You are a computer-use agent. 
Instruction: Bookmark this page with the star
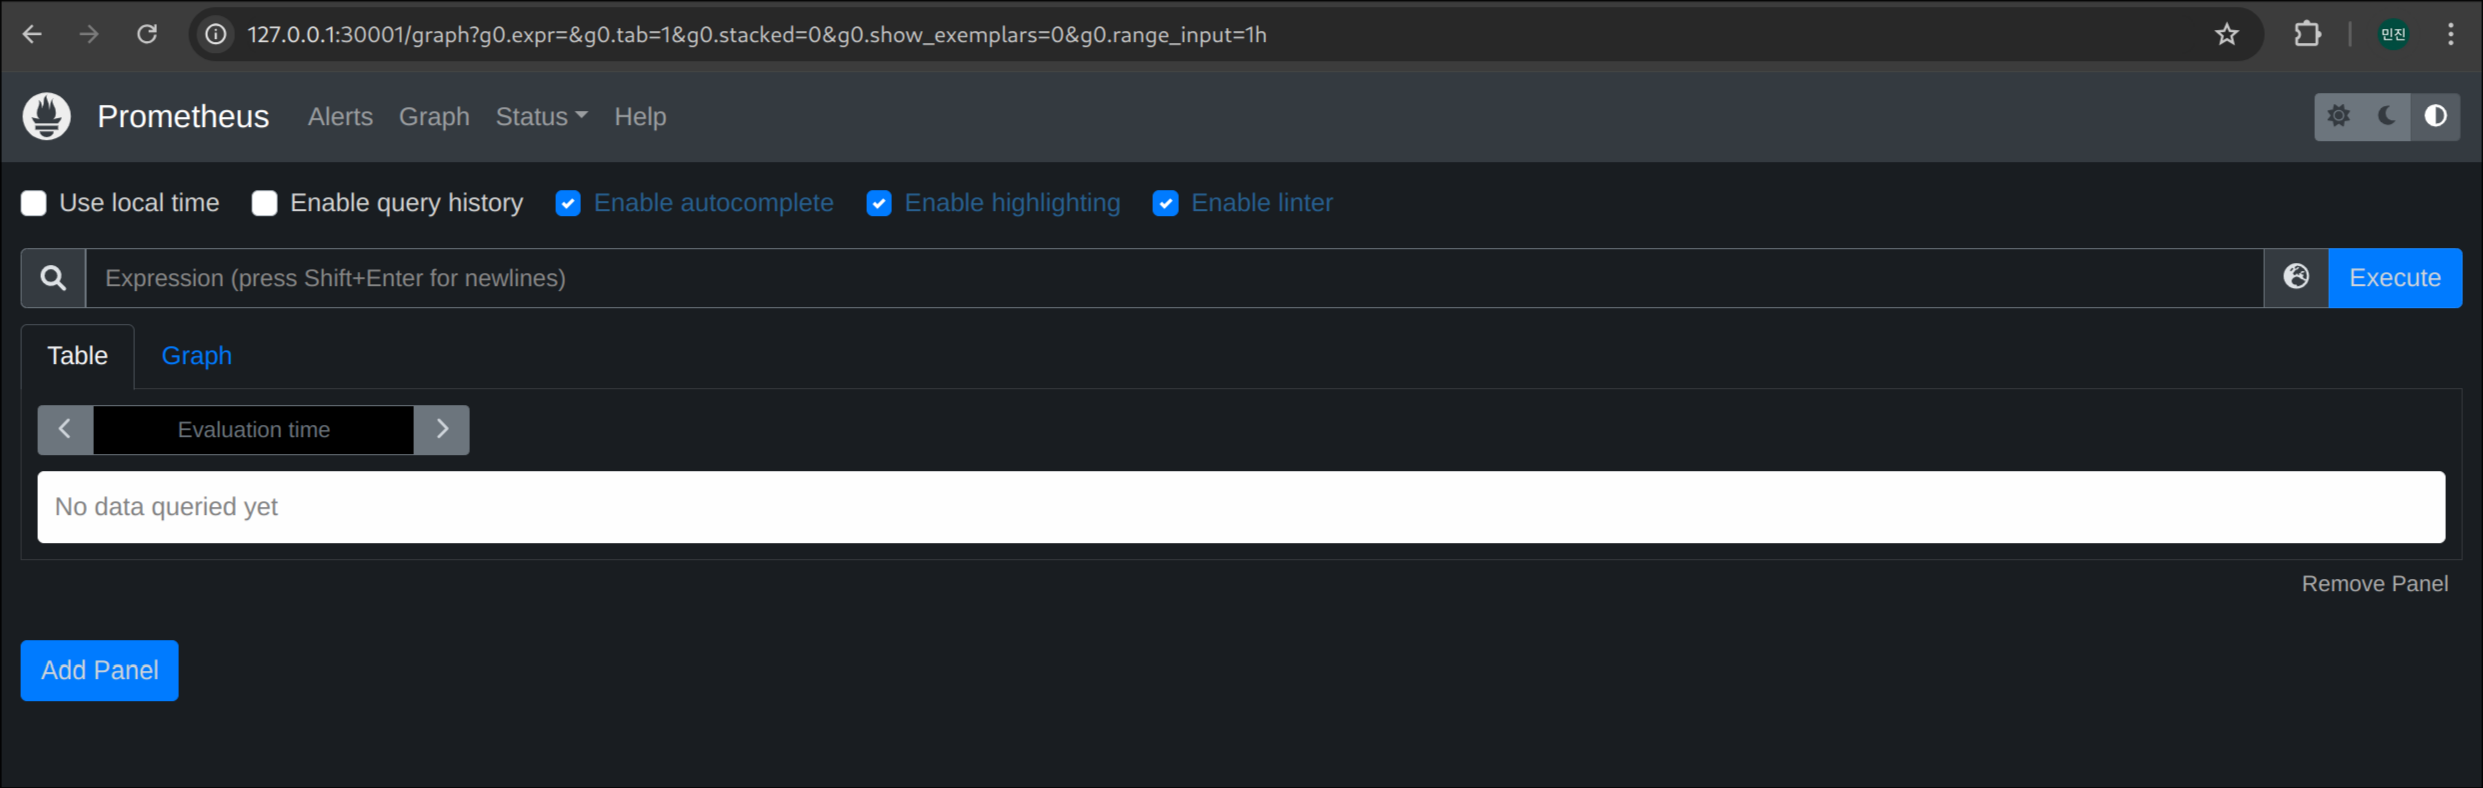(2226, 35)
